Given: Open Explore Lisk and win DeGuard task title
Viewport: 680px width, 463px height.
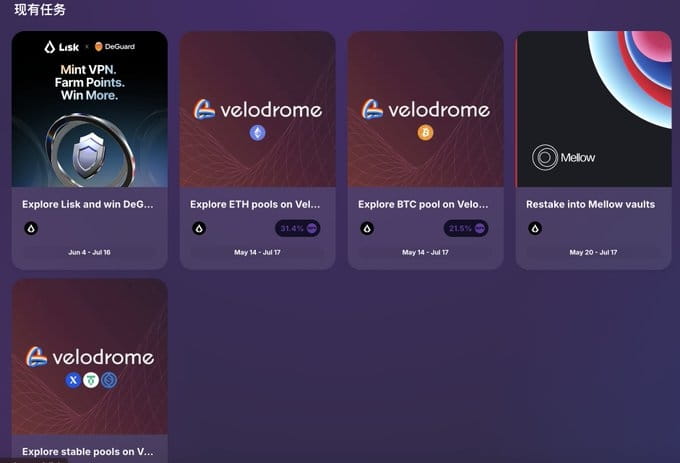Looking at the screenshot, I should tap(88, 204).
